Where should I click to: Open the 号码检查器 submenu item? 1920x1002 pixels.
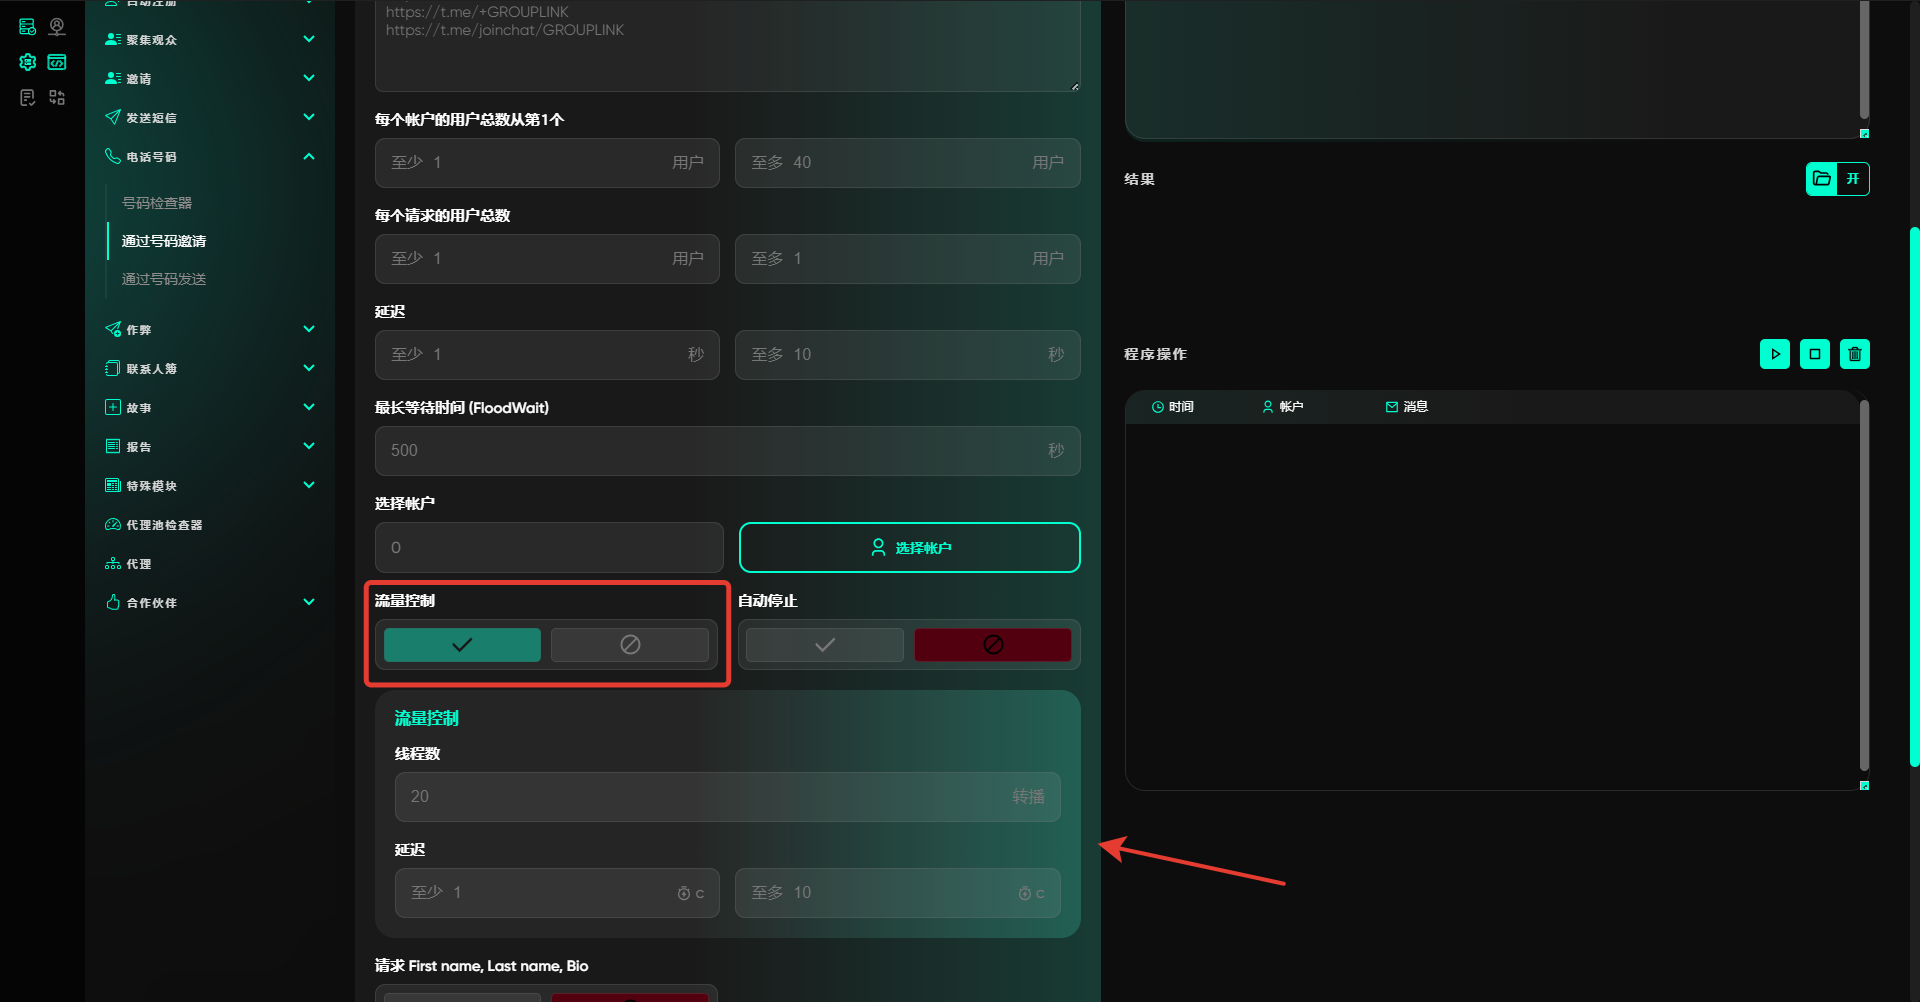point(157,203)
